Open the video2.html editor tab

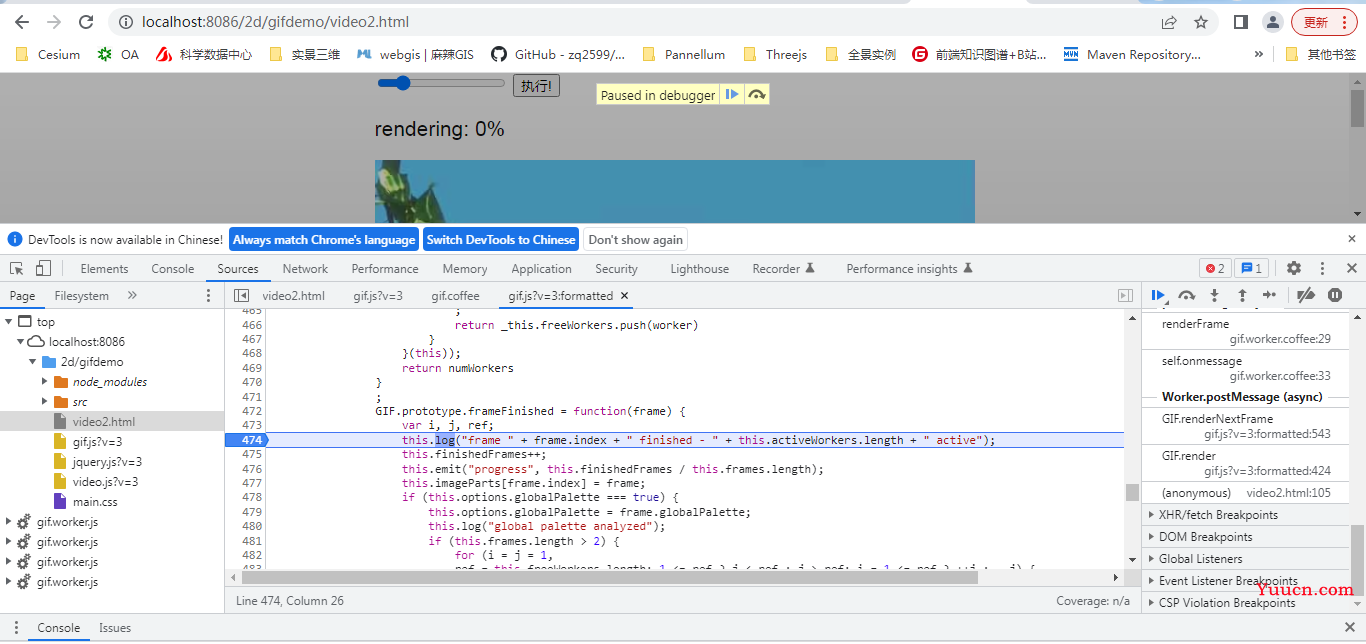pyautogui.click(x=294, y=296)
